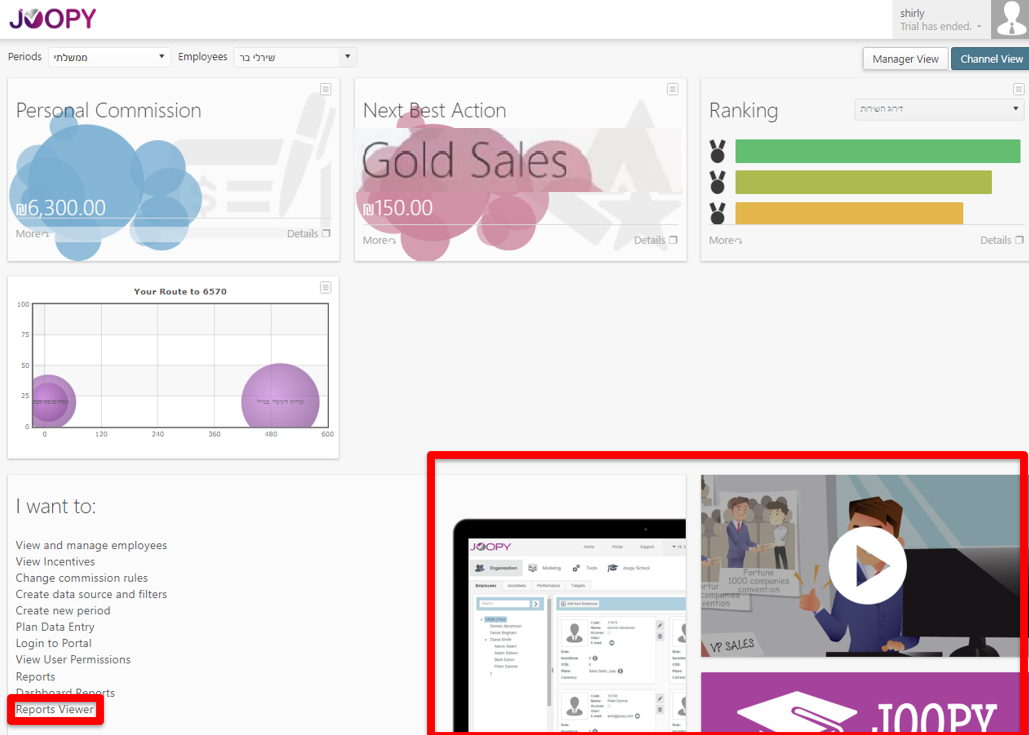Click large purple bubble in route chart
The height and width of the screenshot is (735, 1029).
pos(280,396)
